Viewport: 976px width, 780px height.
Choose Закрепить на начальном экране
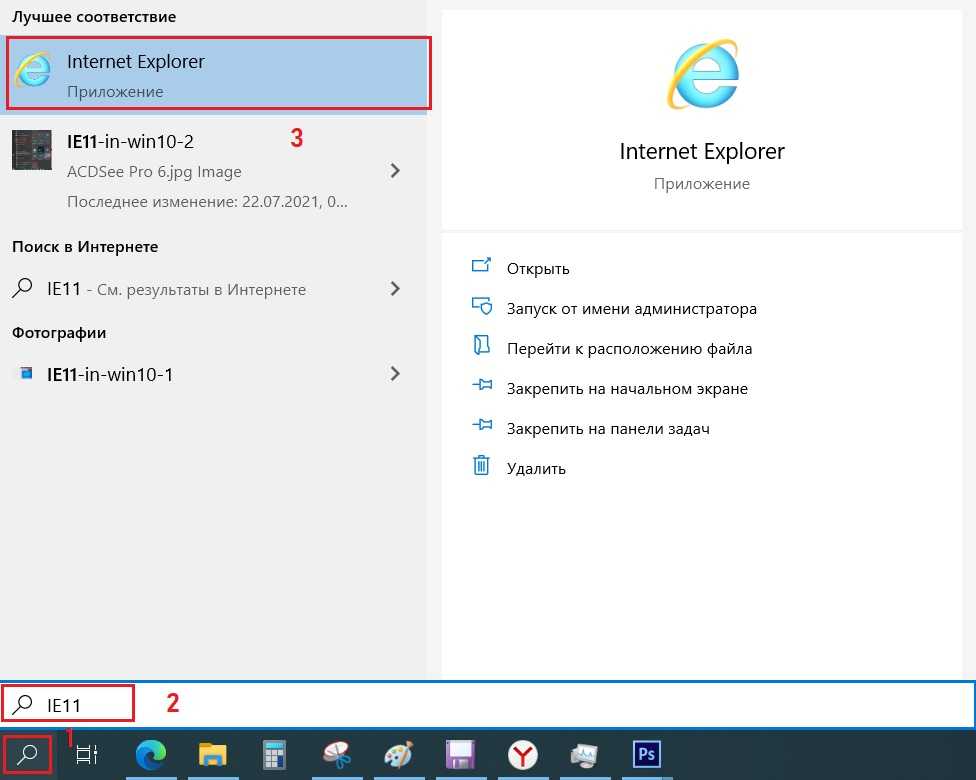tap(627, 388)
